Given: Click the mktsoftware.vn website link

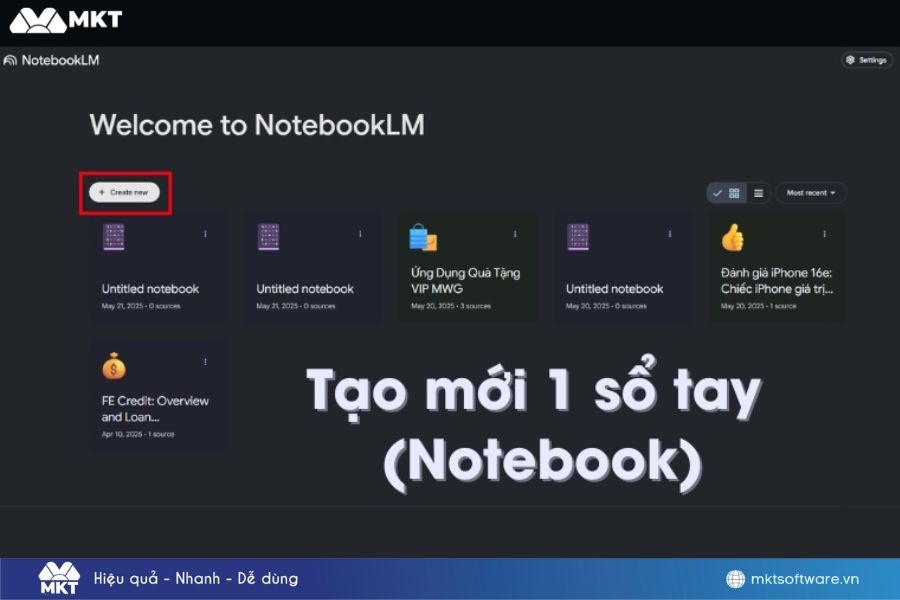Looking at the screenshot, I should tap(806, 579).
